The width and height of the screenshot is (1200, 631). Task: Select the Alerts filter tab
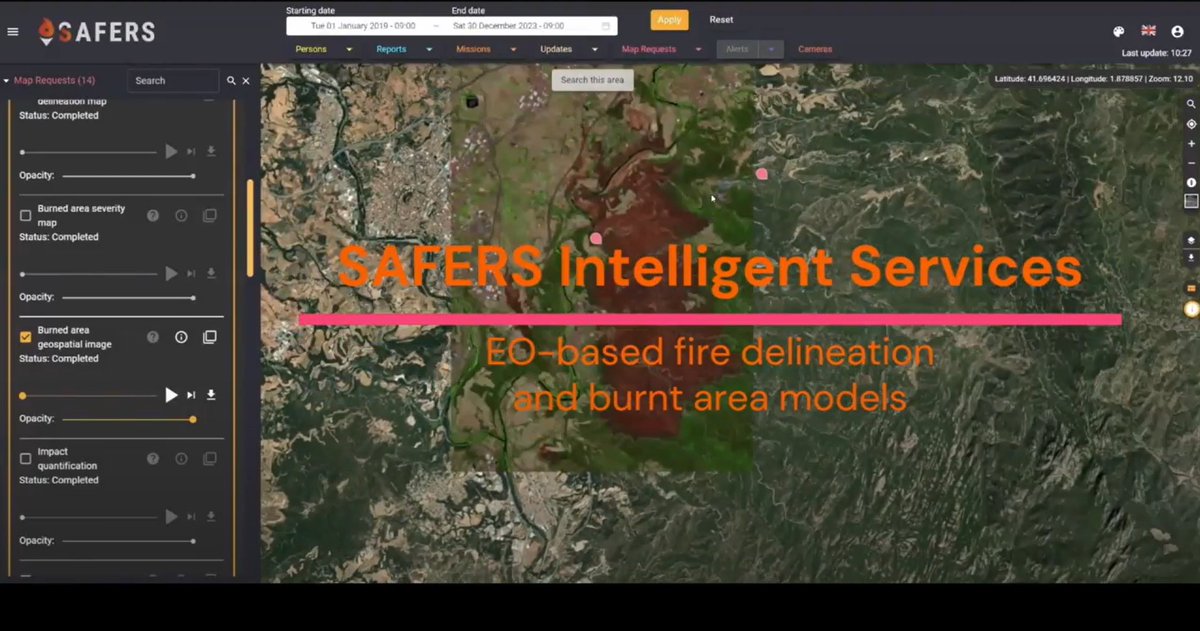[737, 49]
